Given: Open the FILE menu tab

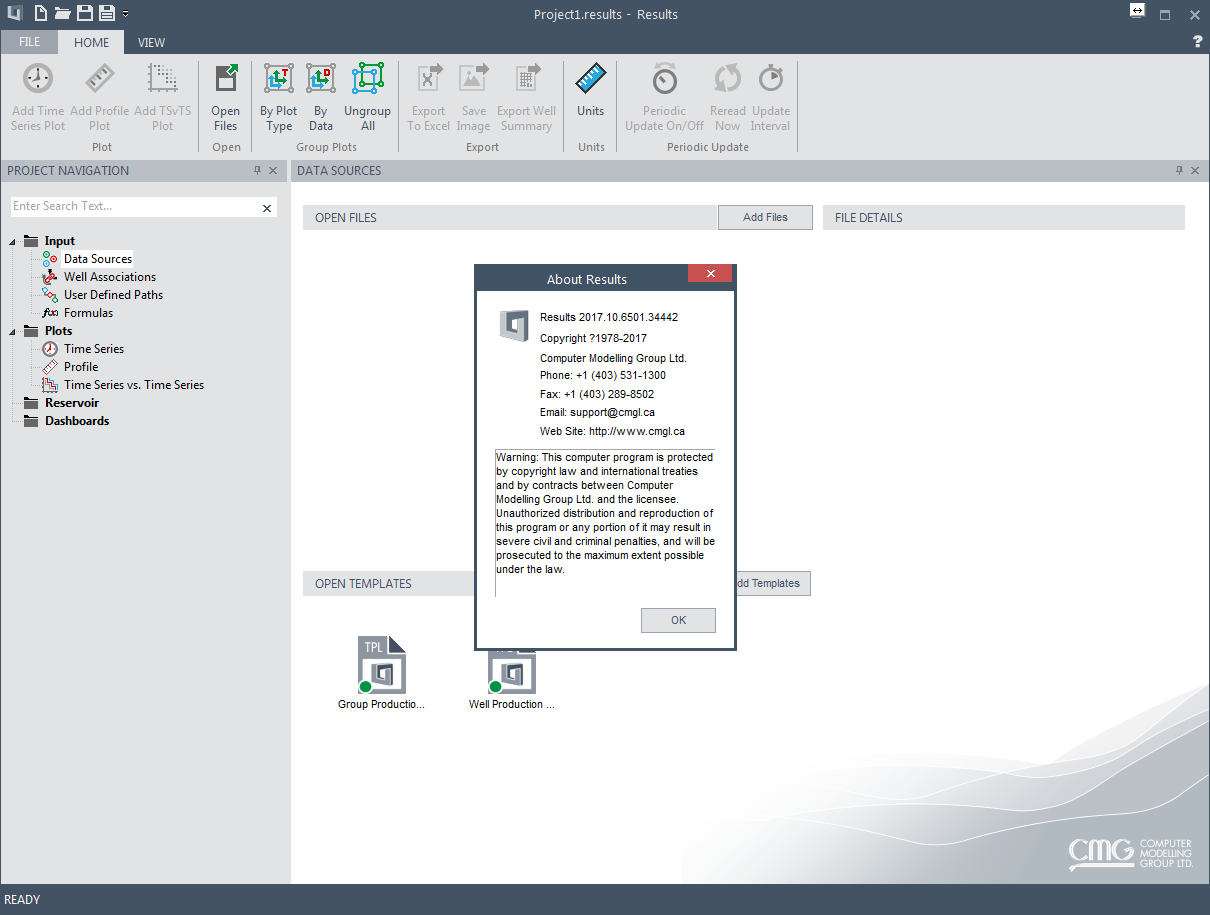Looking at the screenshot, I should click(x=29, y=42).
